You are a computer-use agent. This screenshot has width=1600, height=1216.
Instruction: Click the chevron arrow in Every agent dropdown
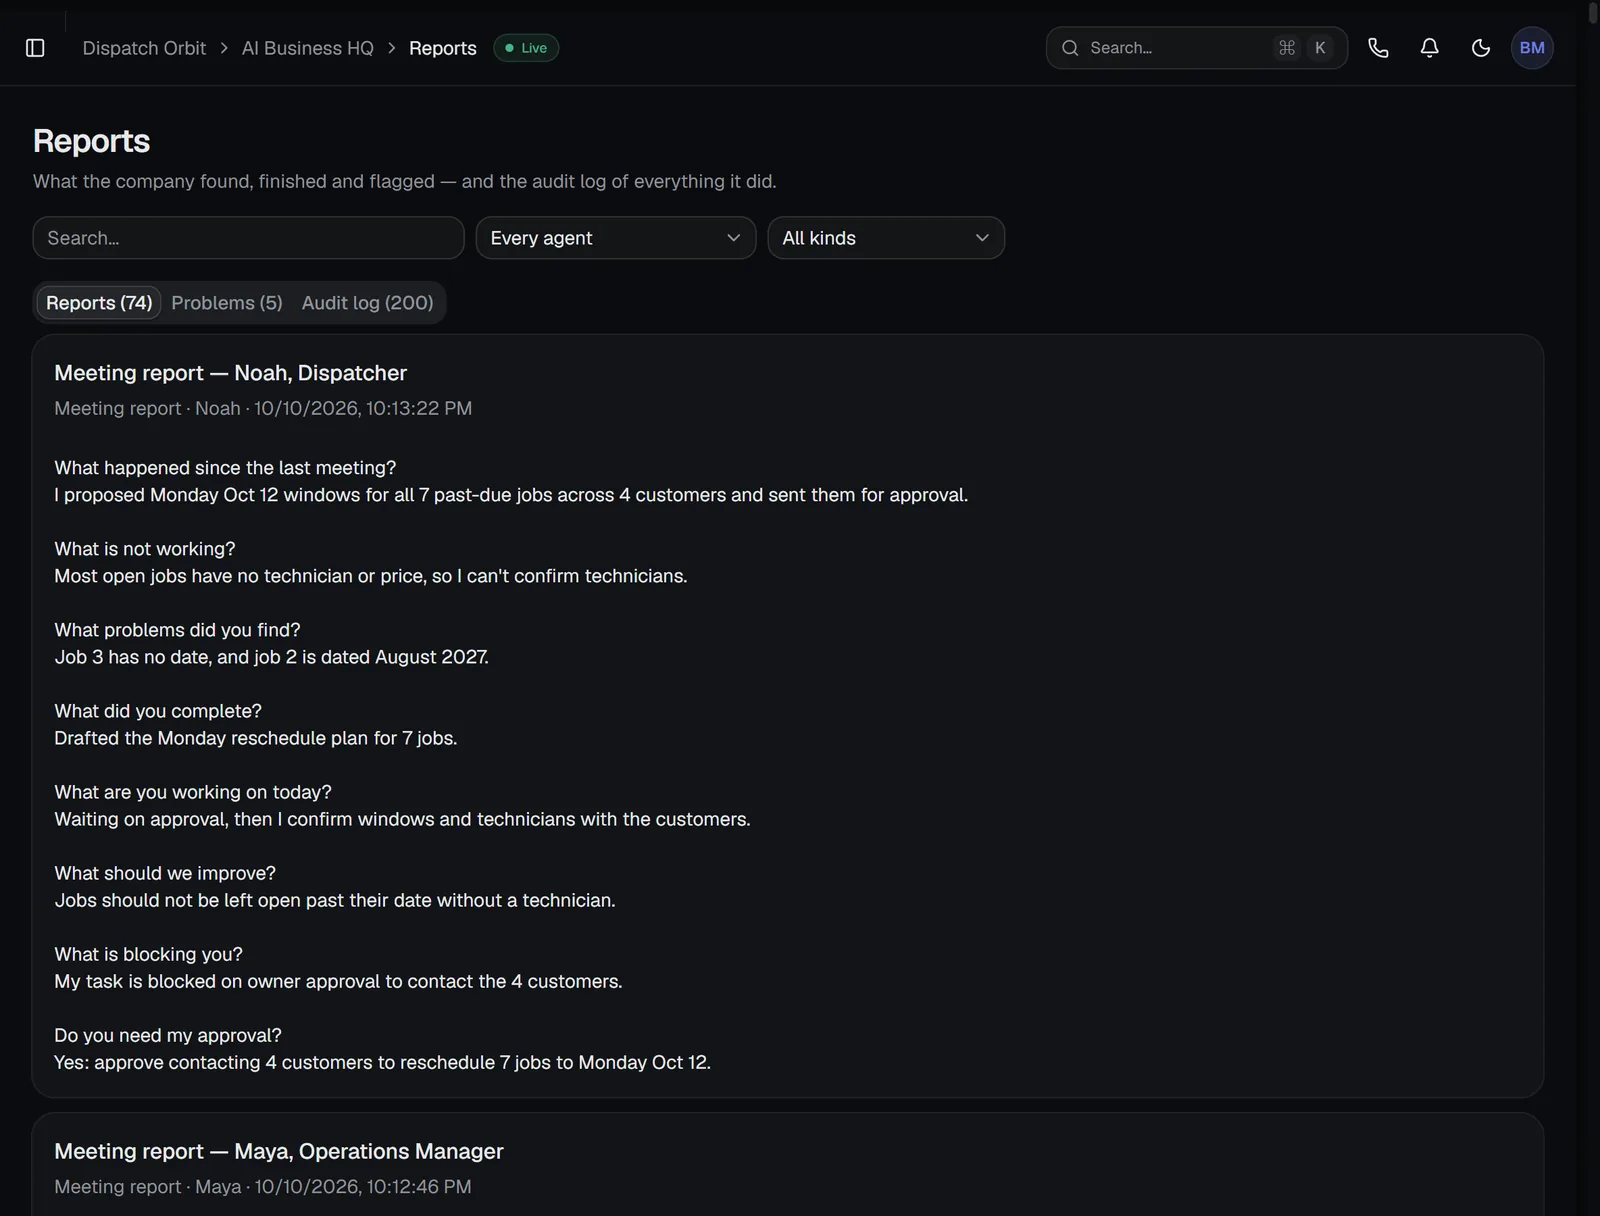tap(734, 238)
